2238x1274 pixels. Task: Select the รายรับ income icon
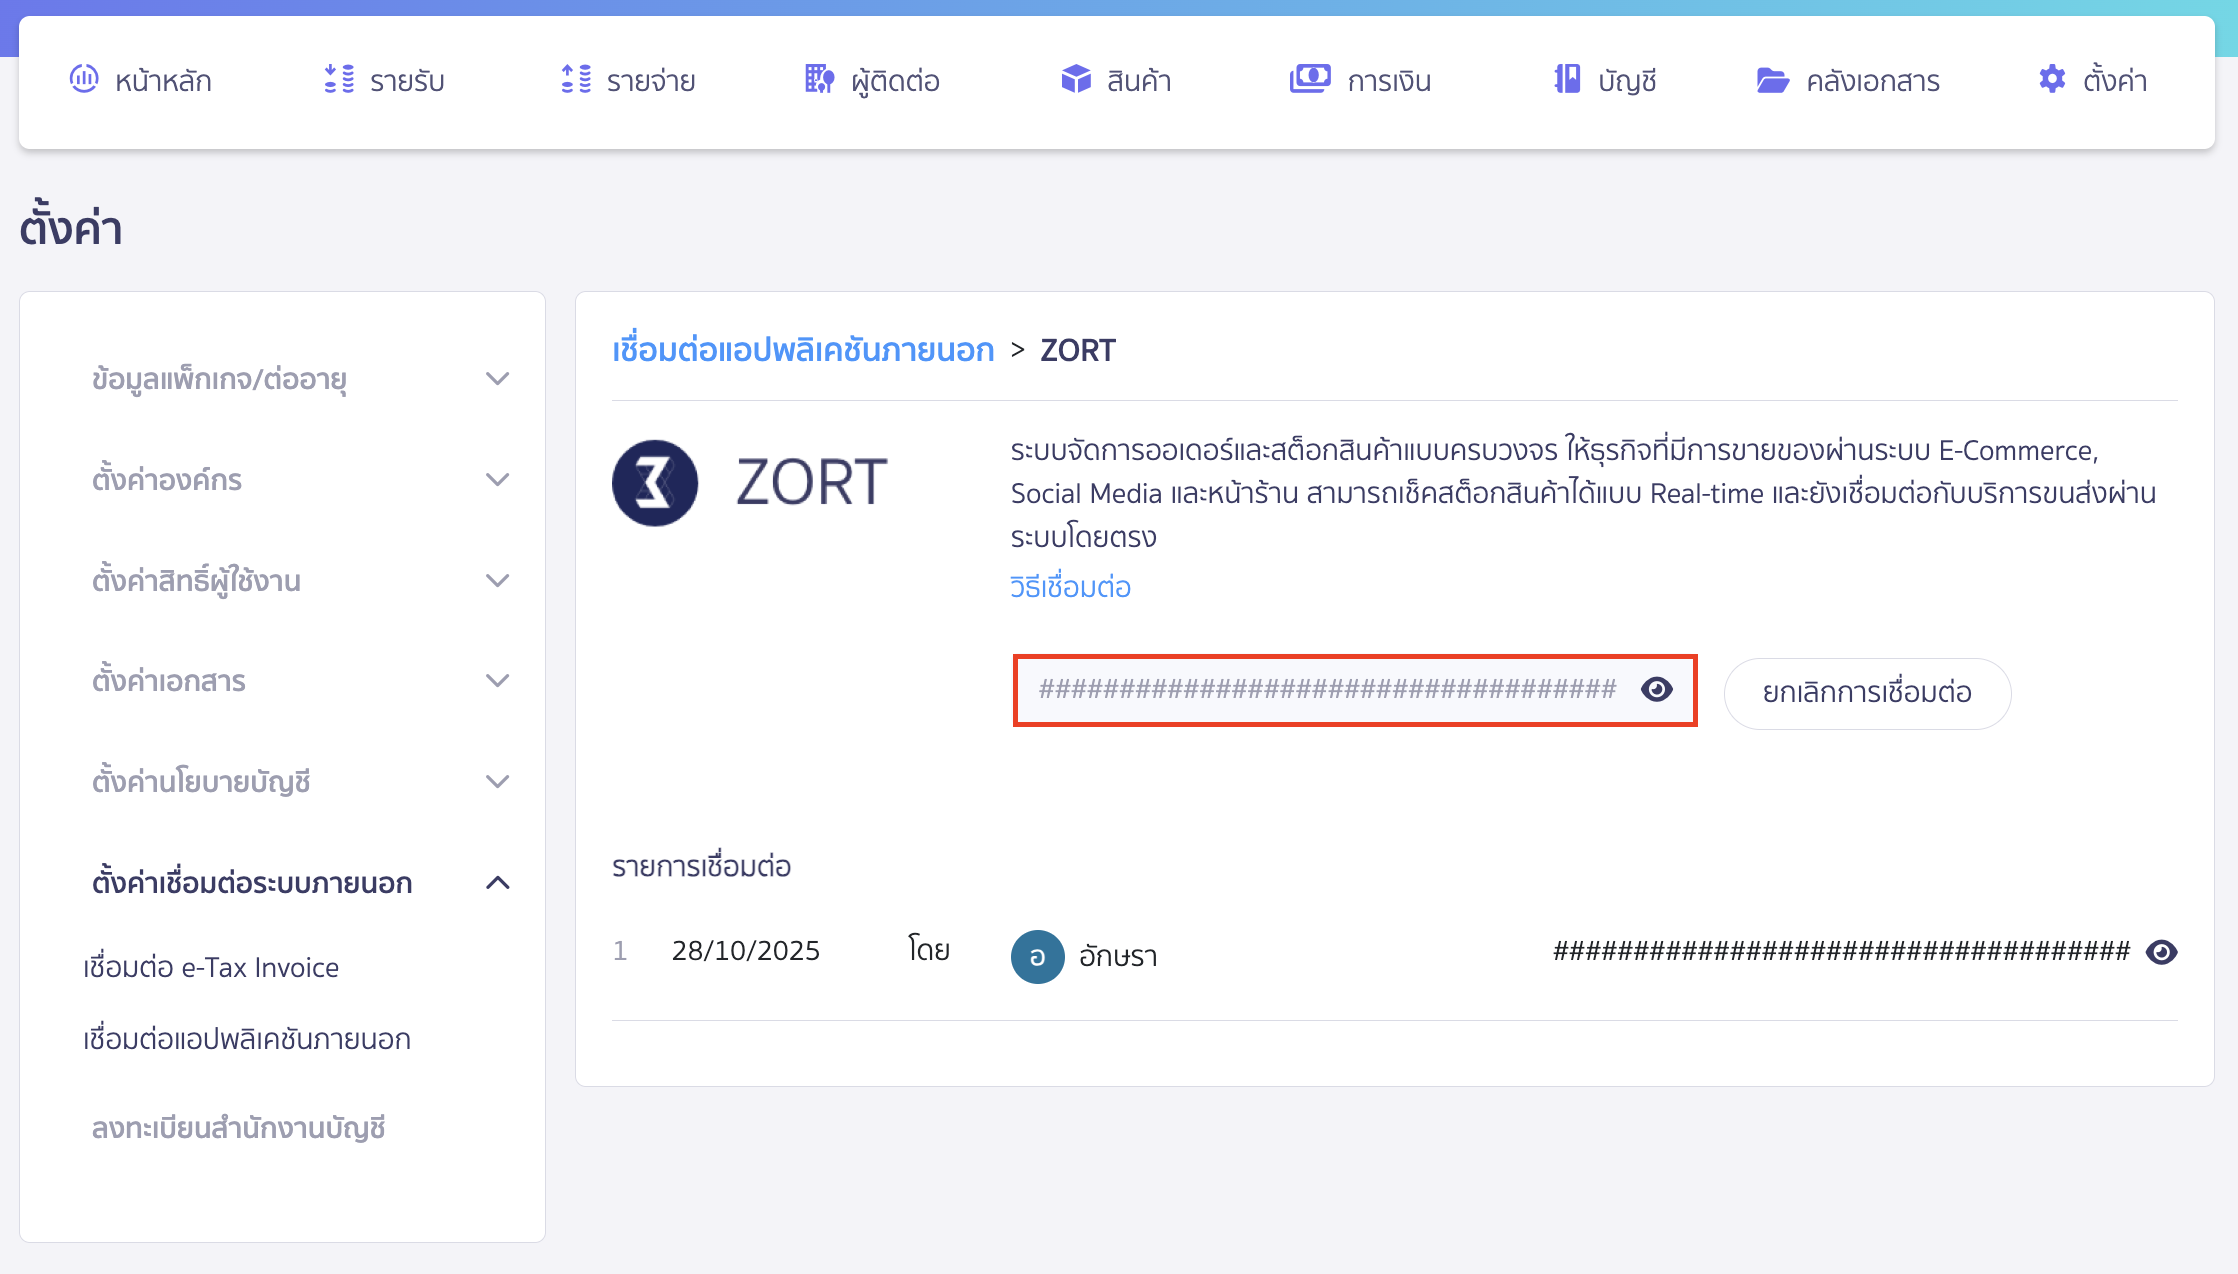(338, 79)
